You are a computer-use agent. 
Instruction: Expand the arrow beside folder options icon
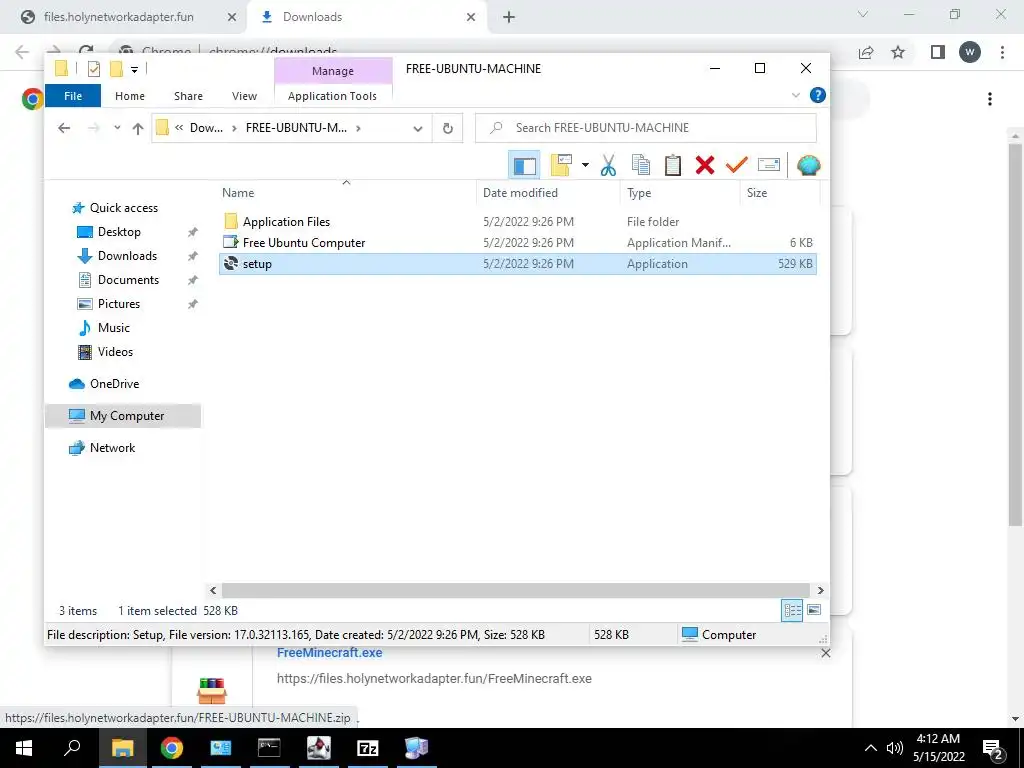(585, 165)
